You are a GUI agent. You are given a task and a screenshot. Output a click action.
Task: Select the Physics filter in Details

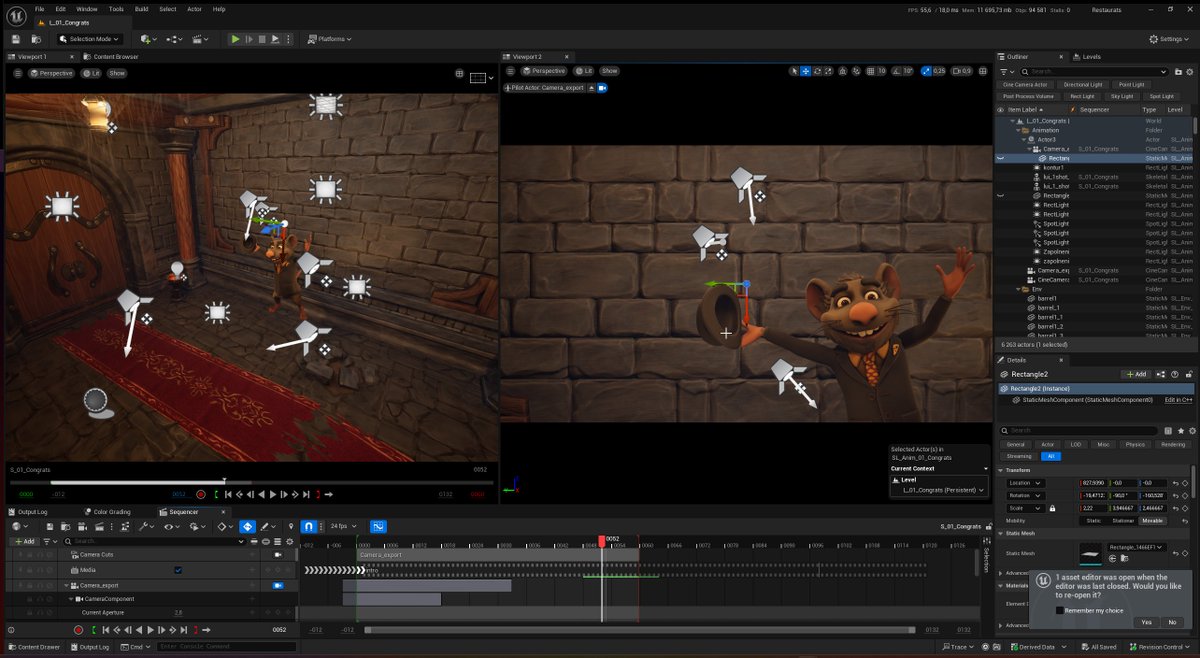pyautogui.click(x=1135, y=444)
